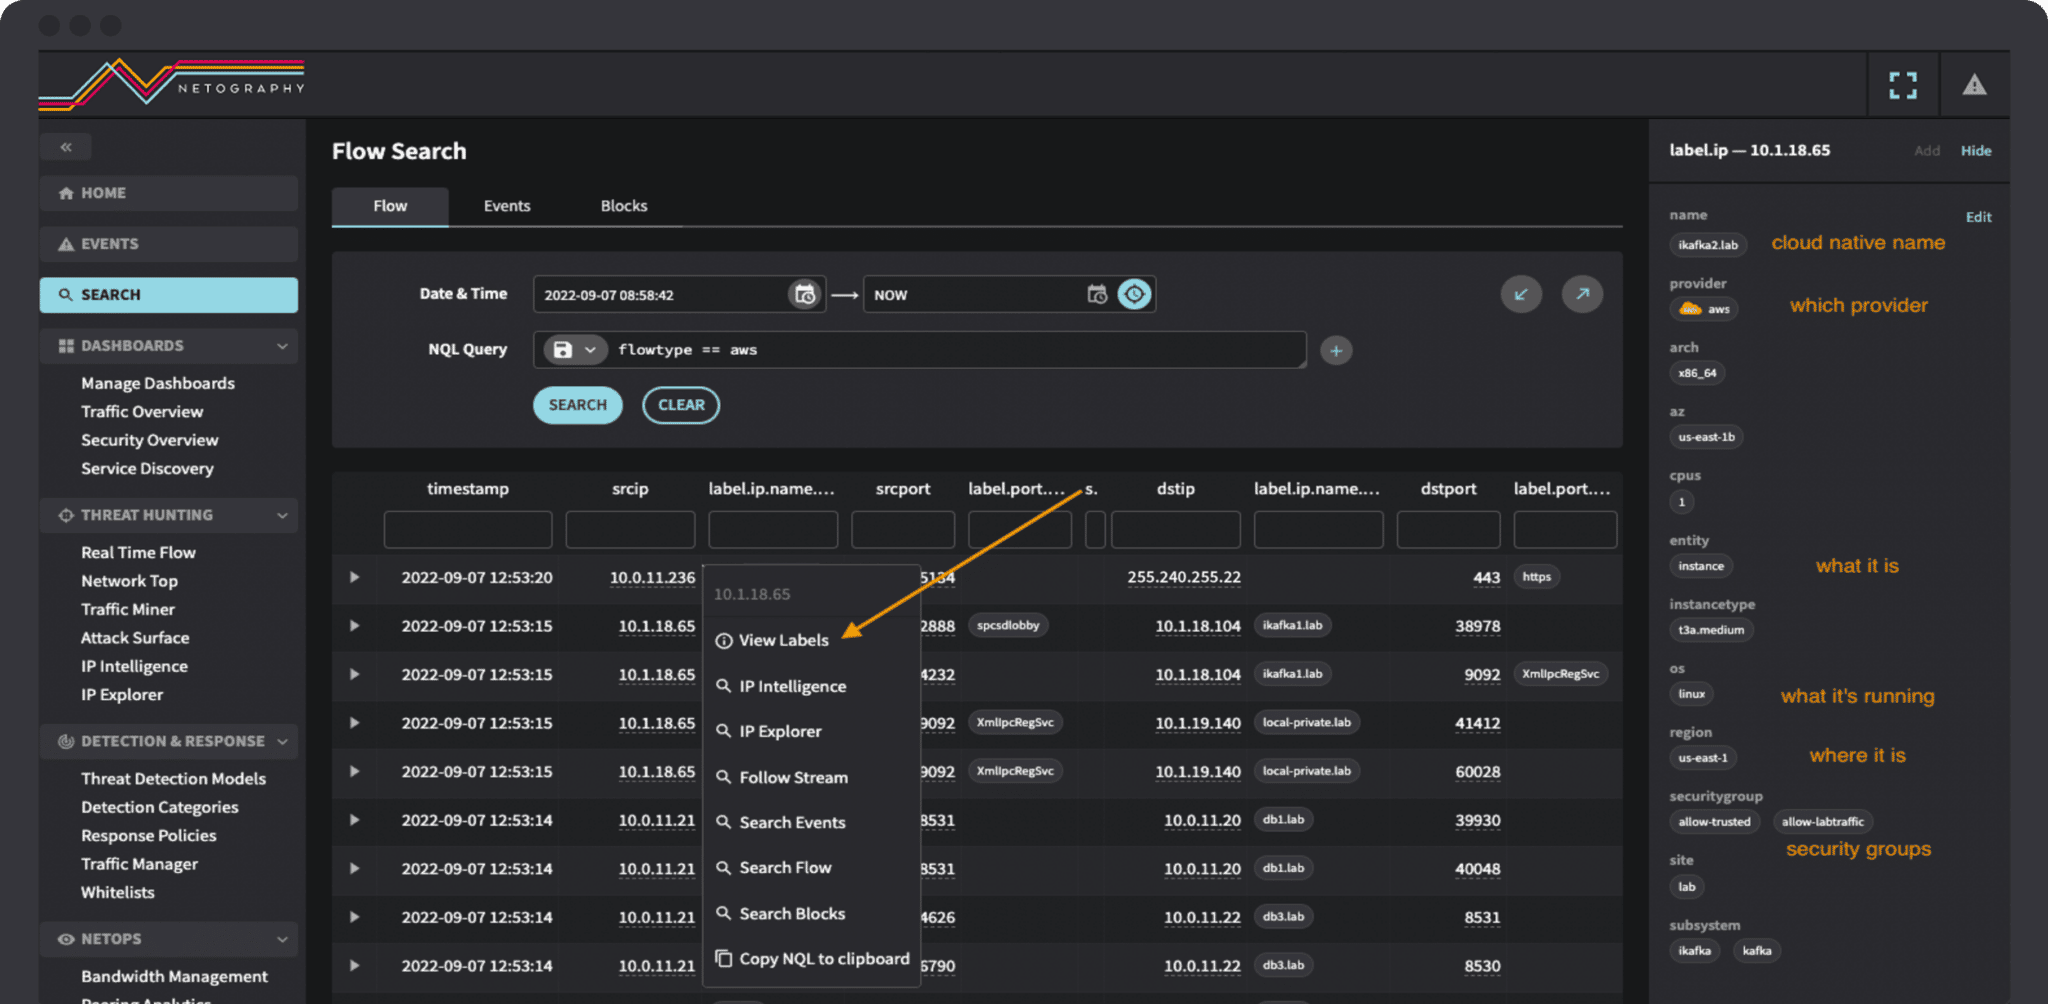Click Edit next to name field

[x=1978, y=216]
